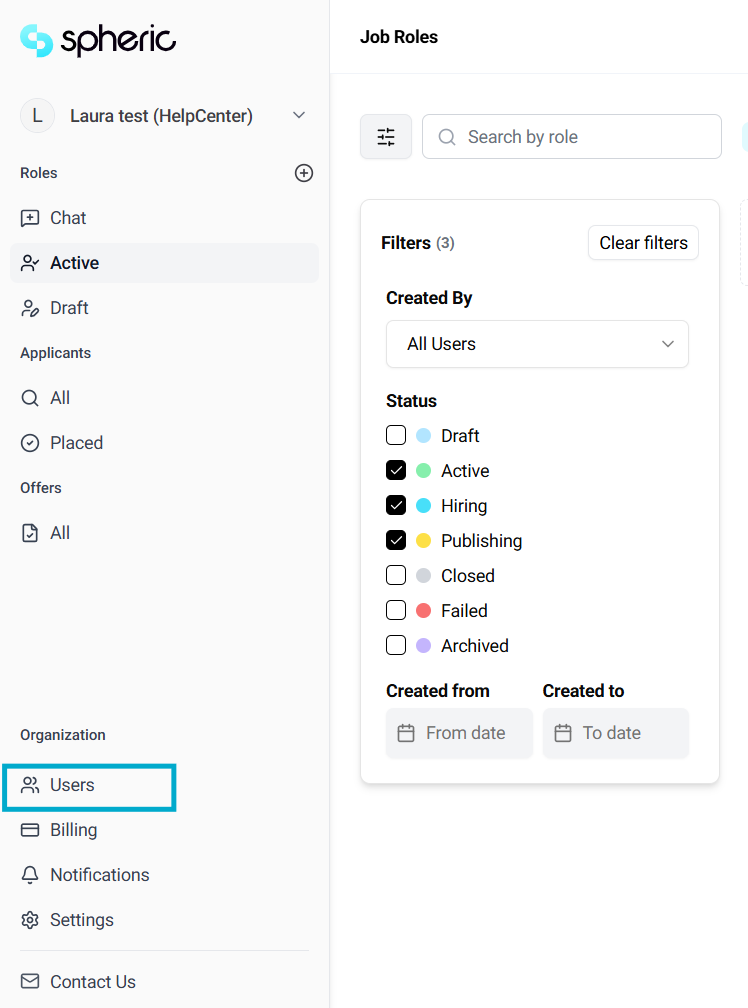Click the Spheric logo

98,40
